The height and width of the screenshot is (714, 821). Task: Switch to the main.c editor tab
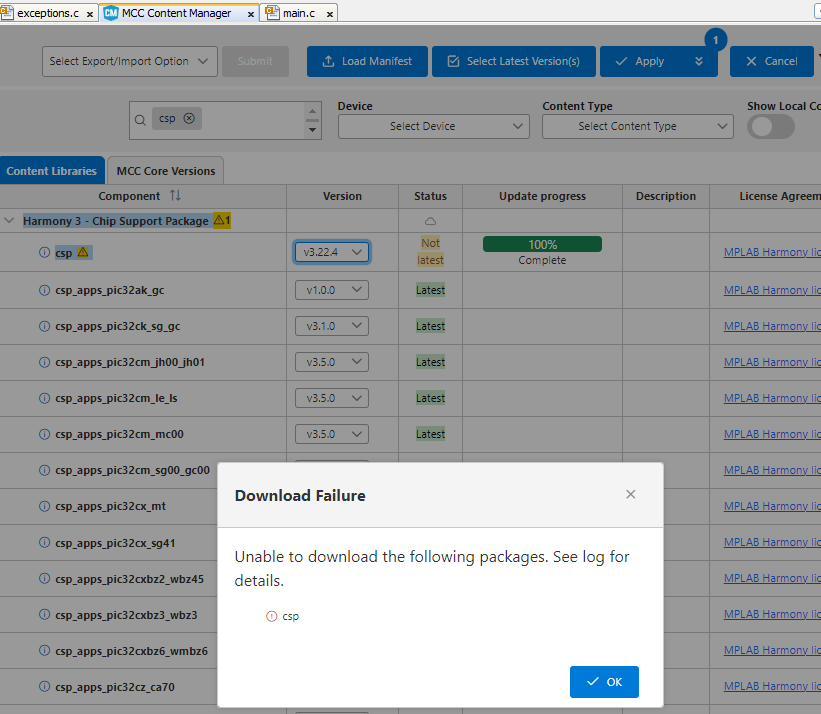coord(299,14)
